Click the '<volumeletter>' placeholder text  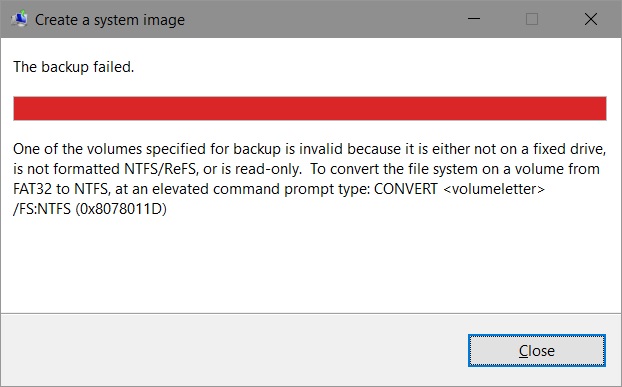pyautogui.click(x=494, y=189)
